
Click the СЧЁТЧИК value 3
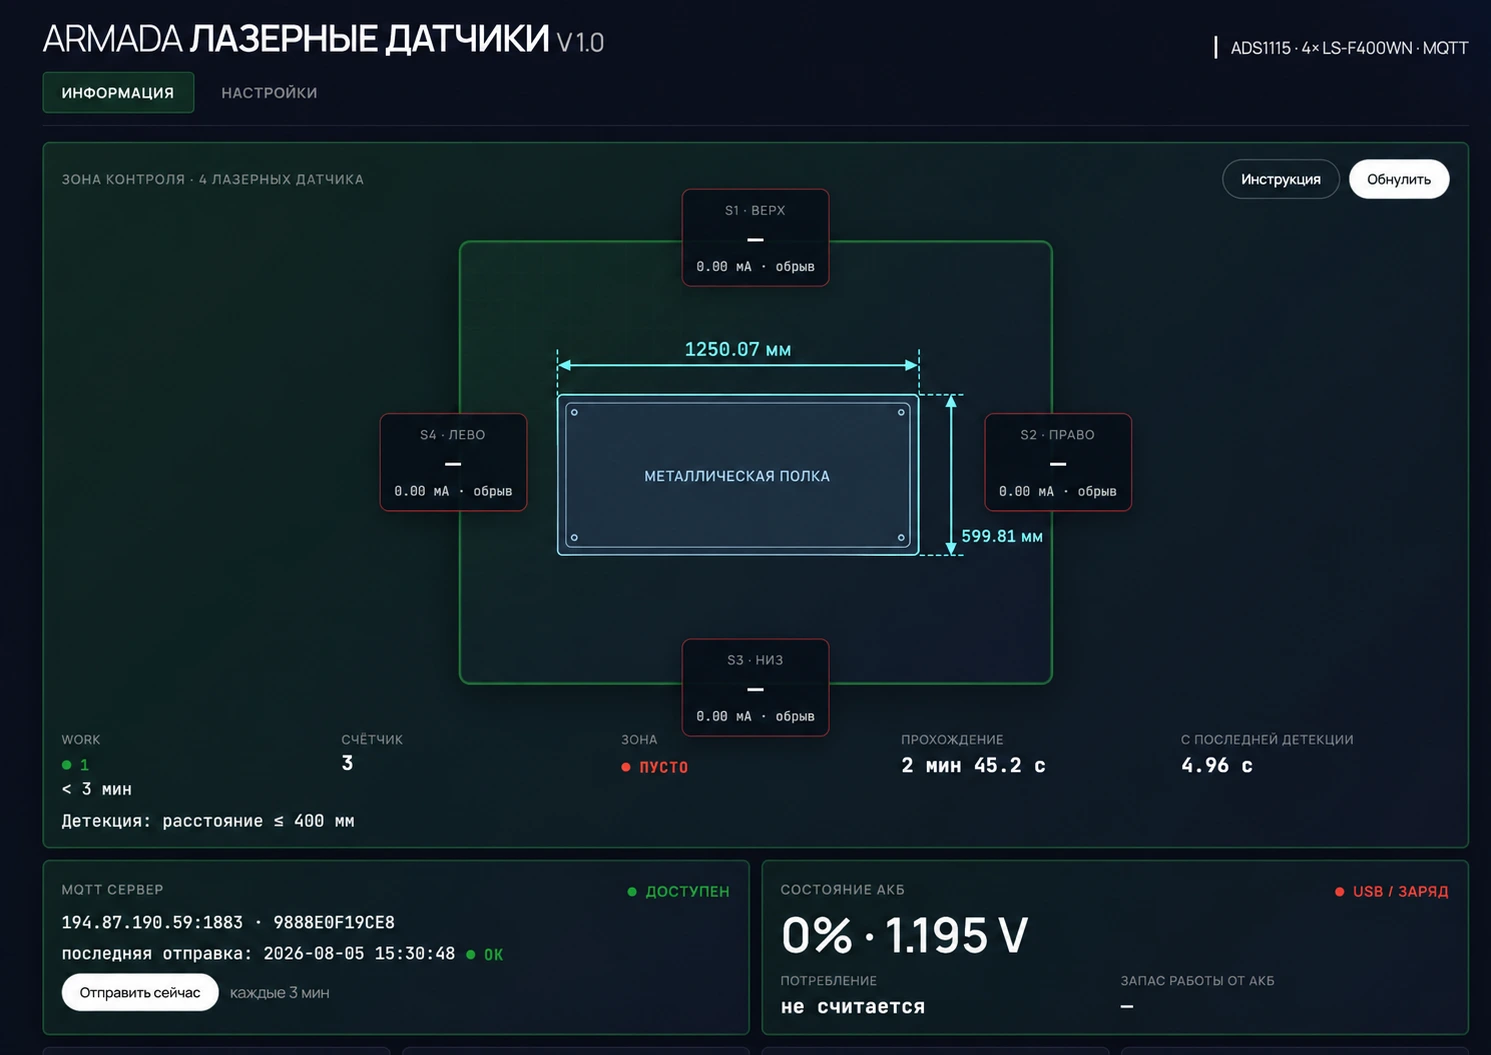(347, 763)
